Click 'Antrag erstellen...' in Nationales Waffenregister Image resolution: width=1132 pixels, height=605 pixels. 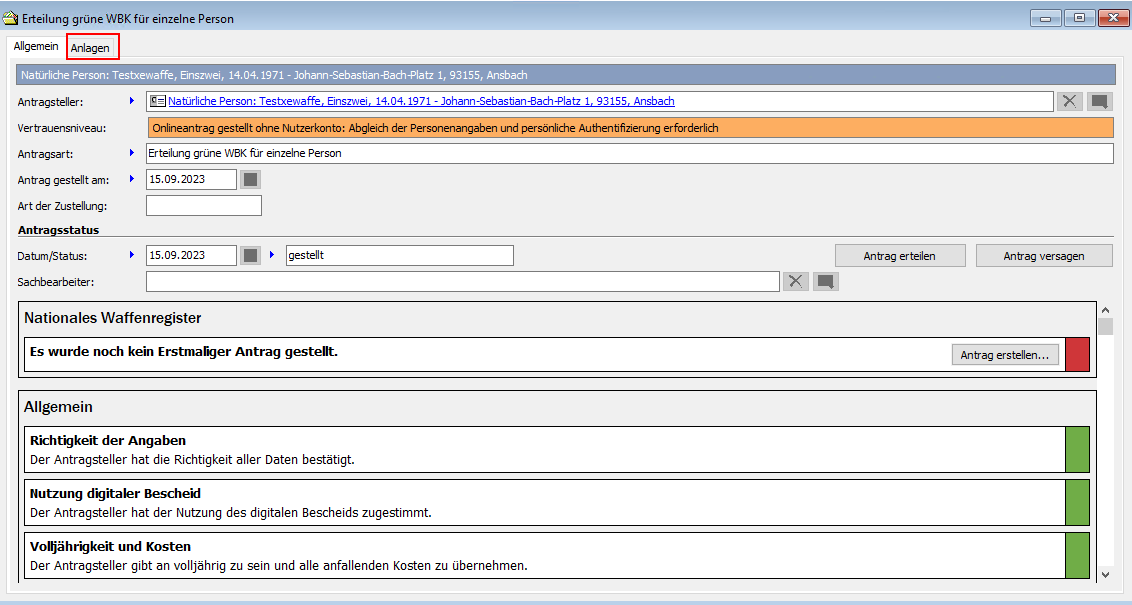[x=1005, y=355]
